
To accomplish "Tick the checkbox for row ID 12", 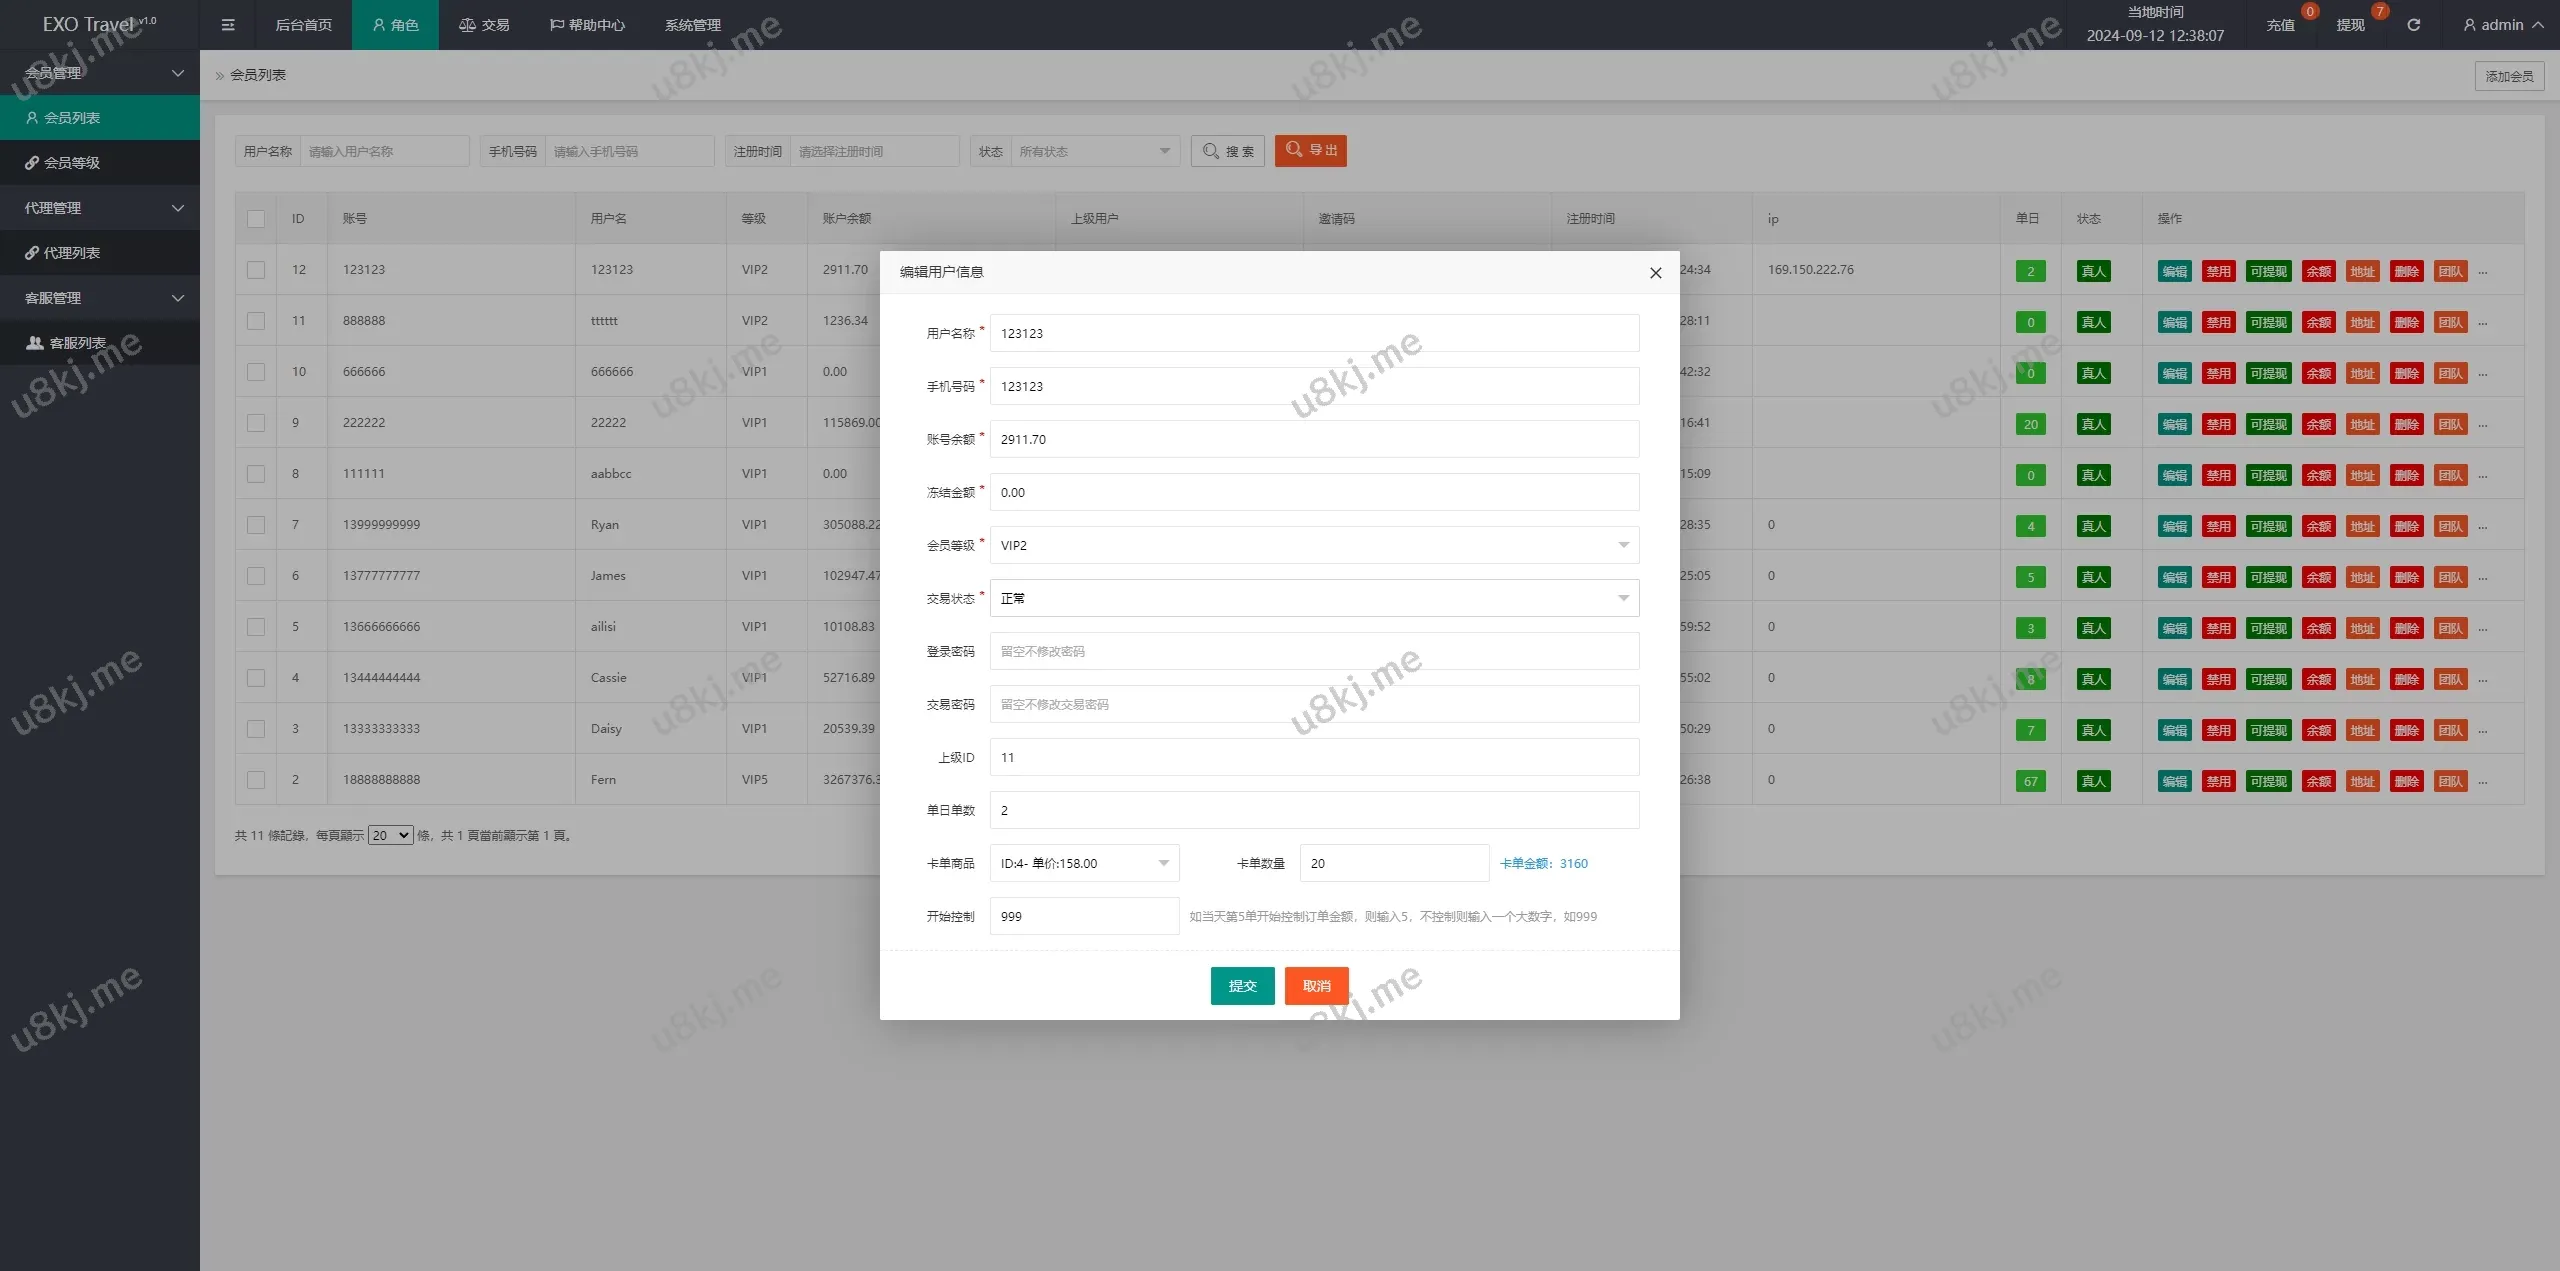I will coord(256,270).
